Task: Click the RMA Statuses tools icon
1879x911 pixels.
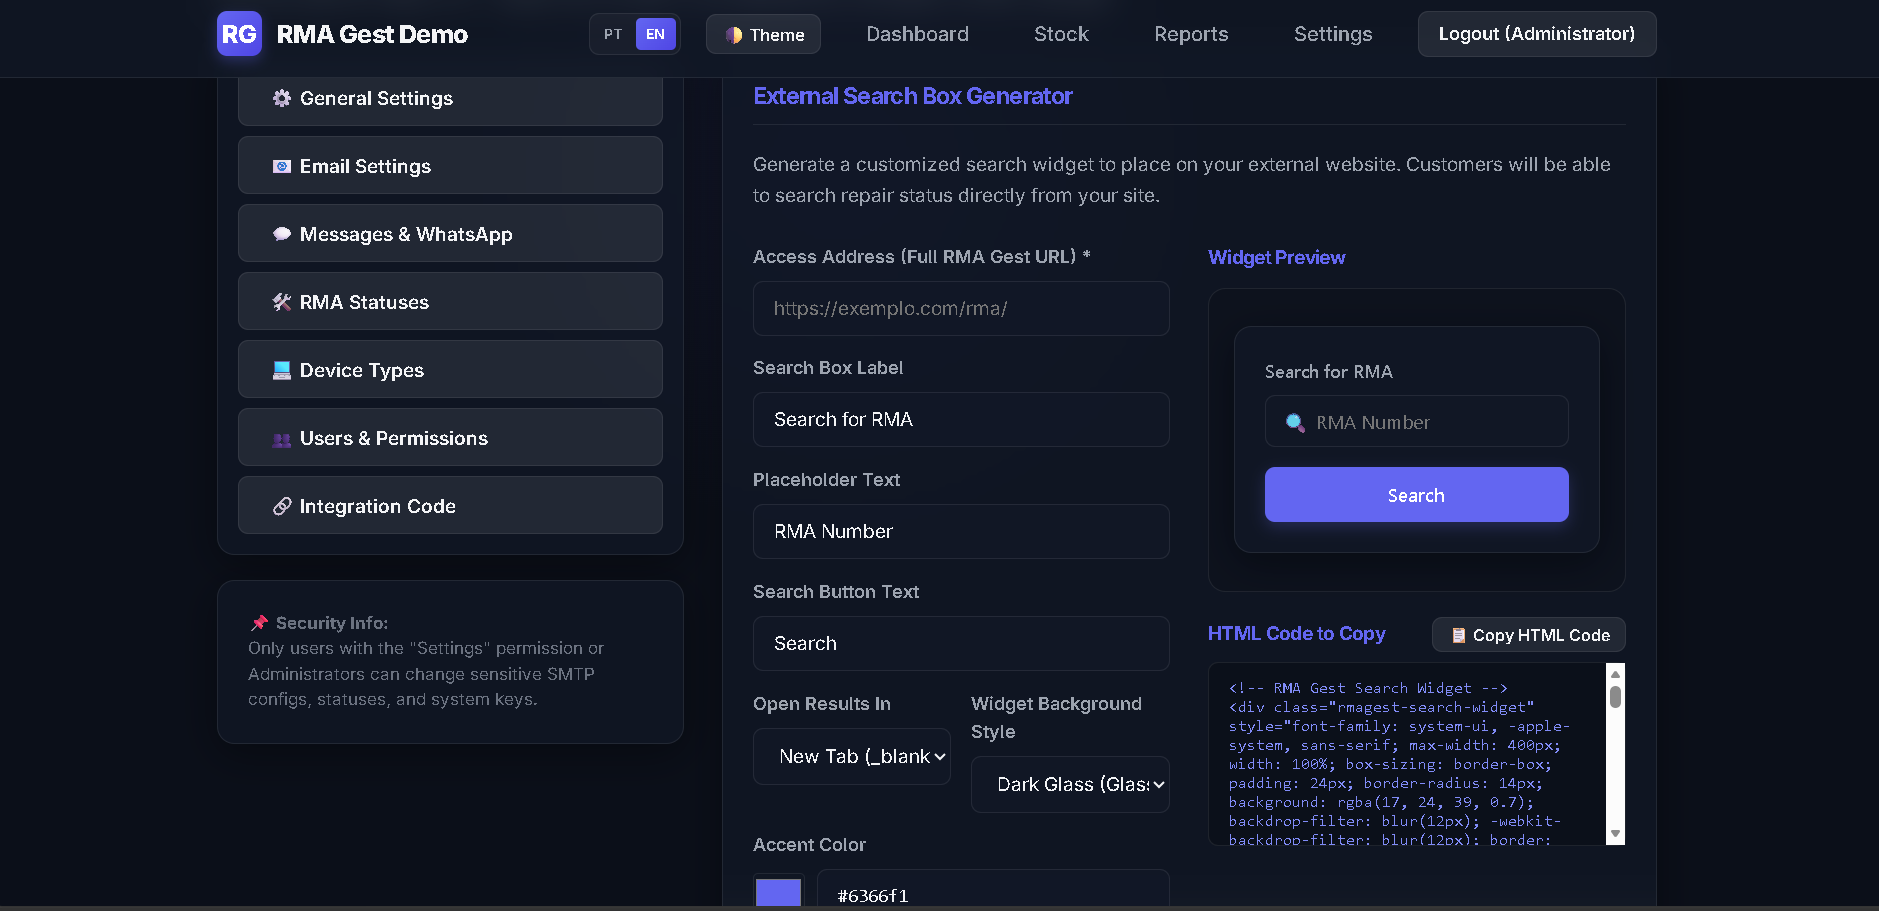Action: tap(282, 302)
